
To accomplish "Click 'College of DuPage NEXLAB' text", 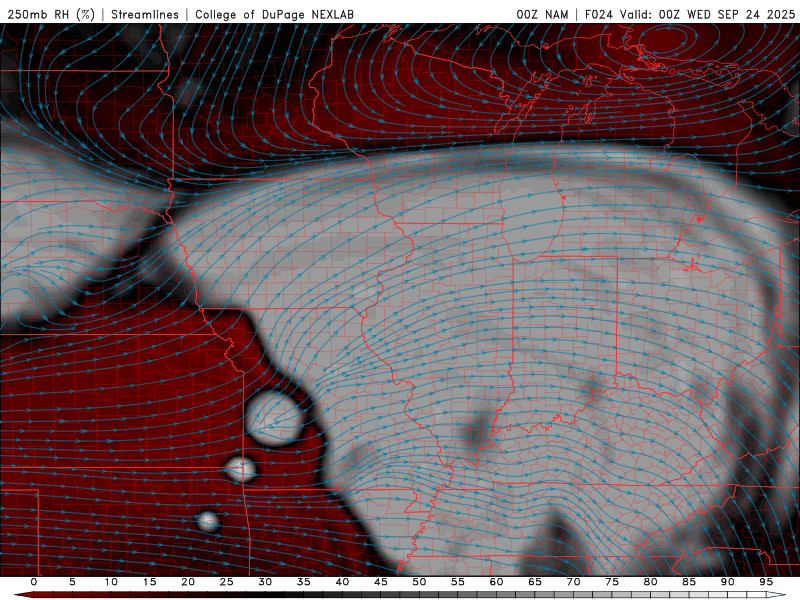I will coord(274,14).
